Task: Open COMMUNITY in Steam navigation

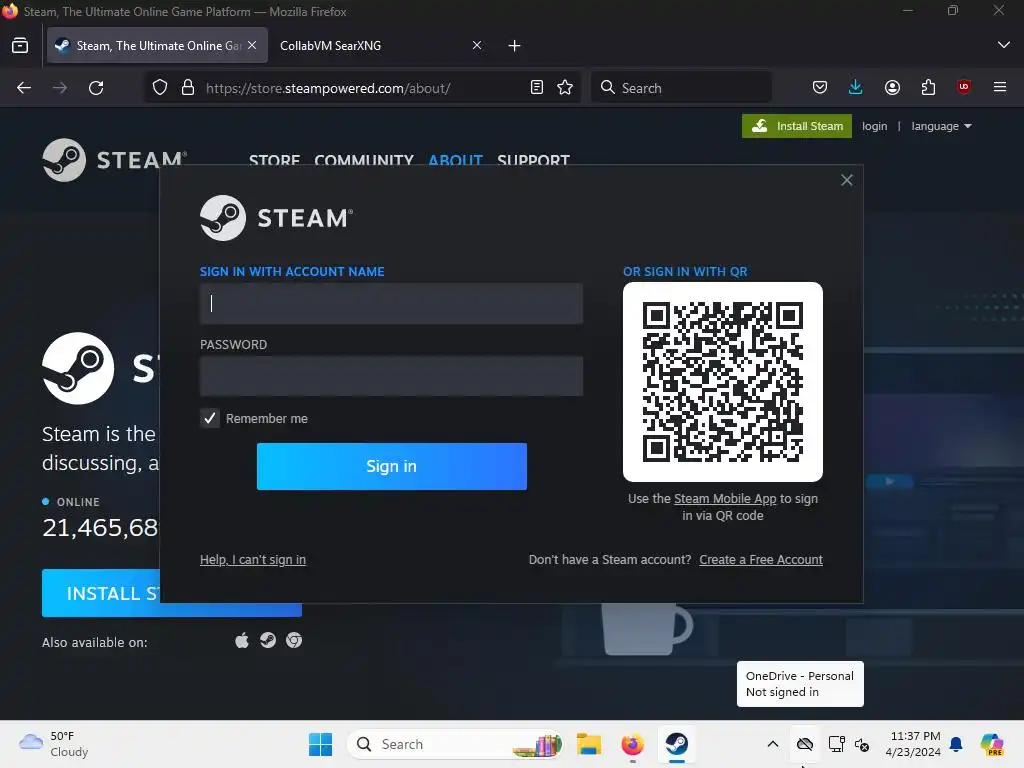Action: coord(364,160)
